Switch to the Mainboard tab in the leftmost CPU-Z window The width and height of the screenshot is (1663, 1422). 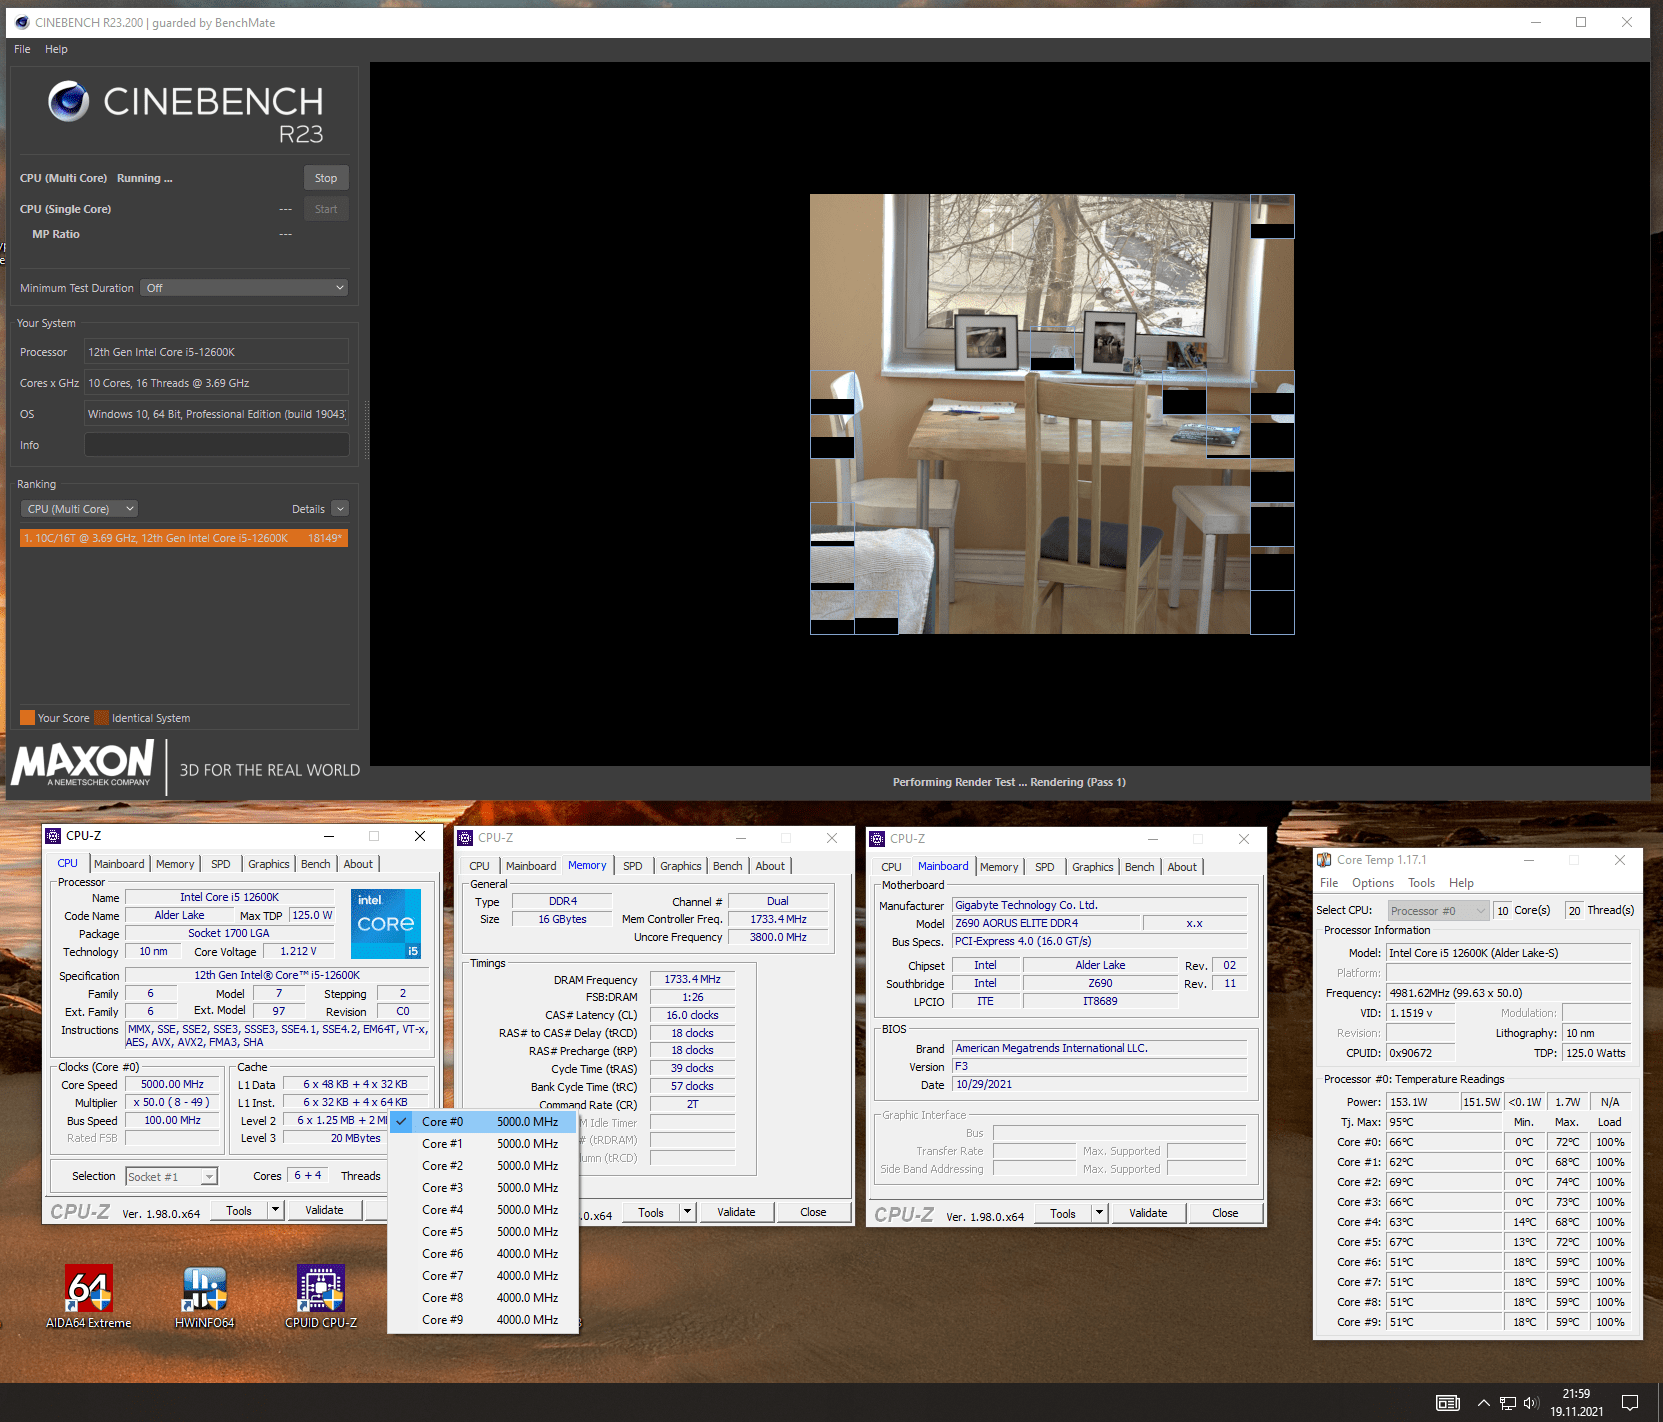(x=119, y=864)
